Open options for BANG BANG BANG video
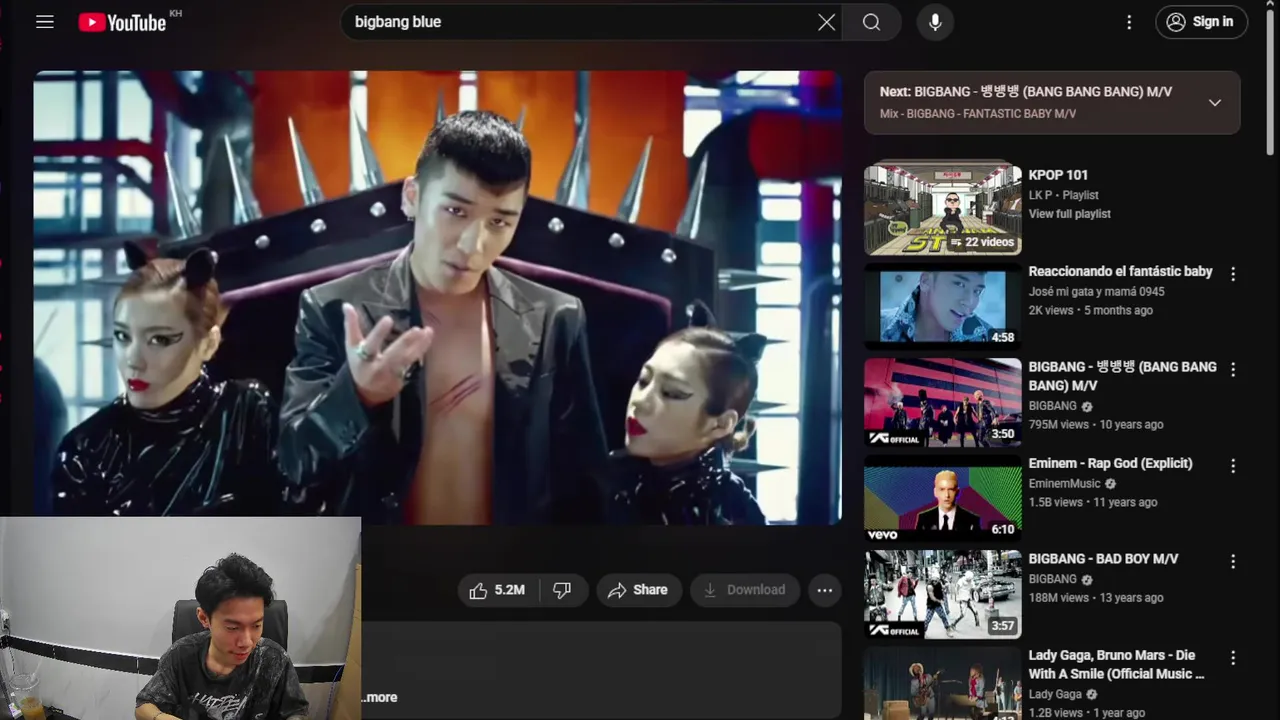 point(1233,370)
